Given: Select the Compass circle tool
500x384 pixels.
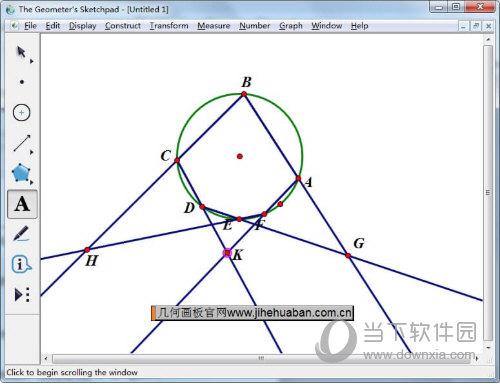Looking at the screenshot, I should pos(21,113).
